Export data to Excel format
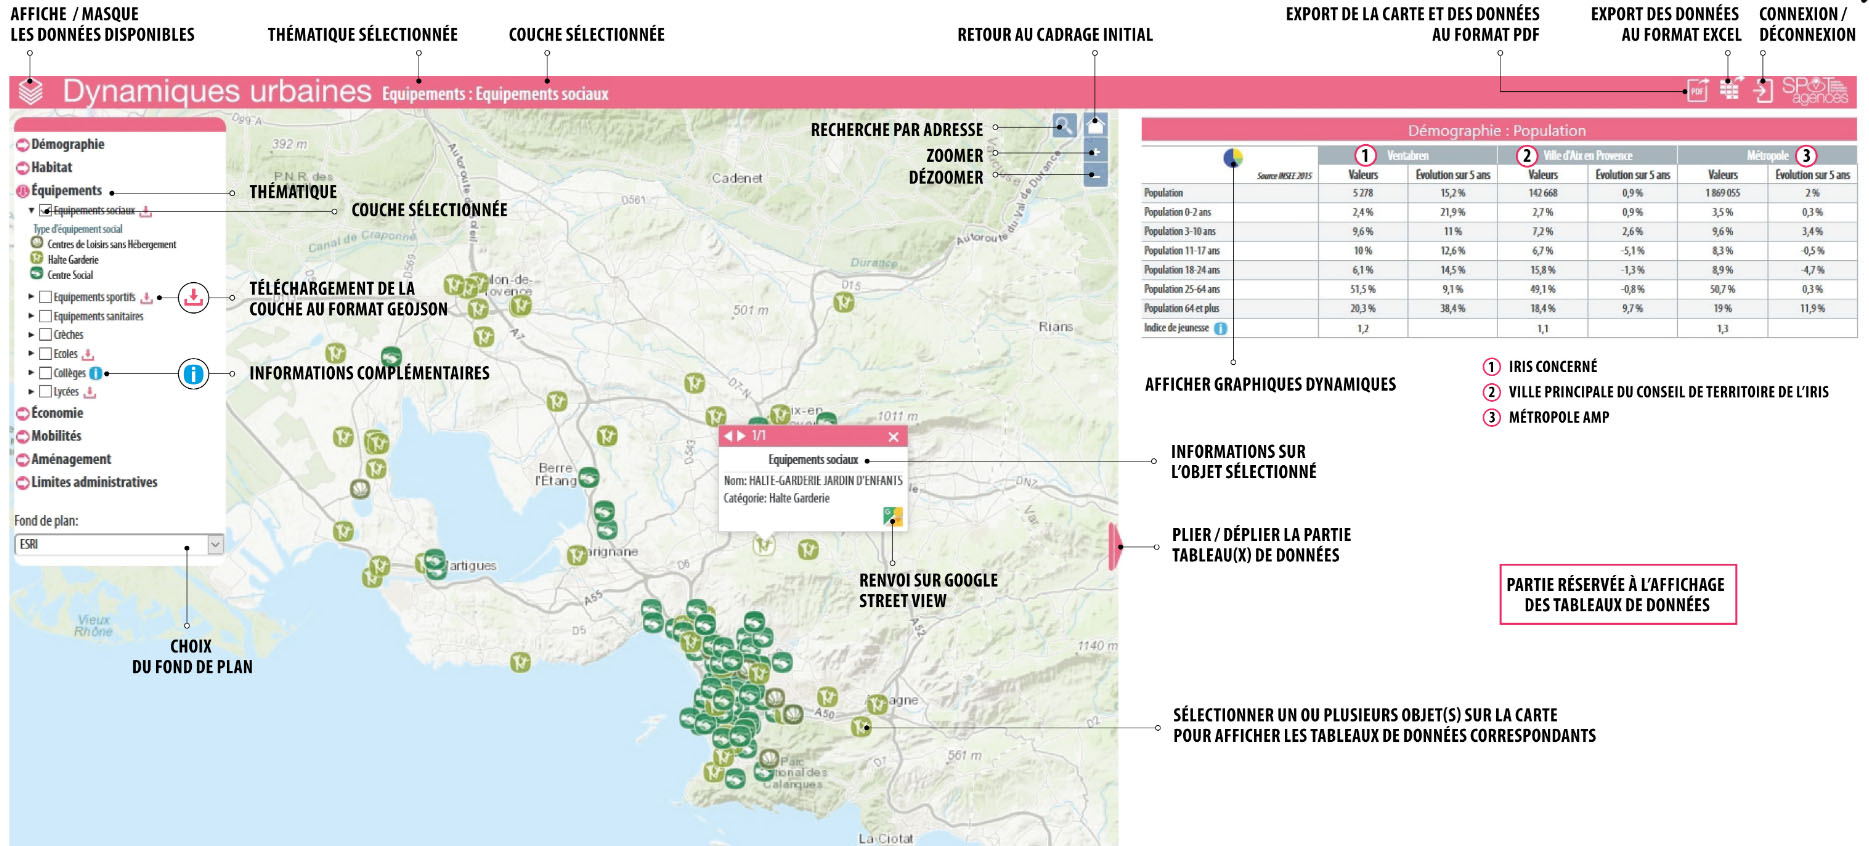1869x846 pixels. pos(1729,90)
